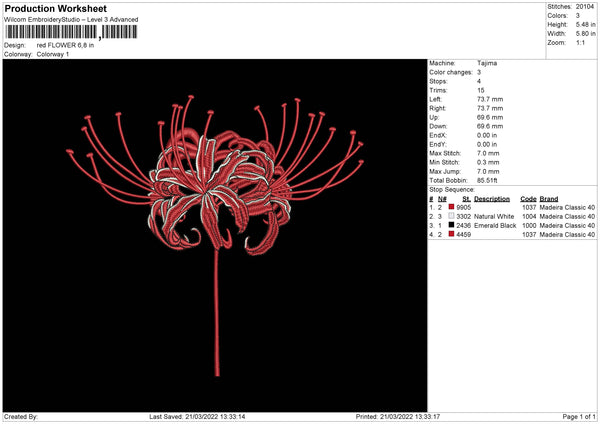Click the Natural White color swatch
The image size is (600, 424).
(452, 216)
